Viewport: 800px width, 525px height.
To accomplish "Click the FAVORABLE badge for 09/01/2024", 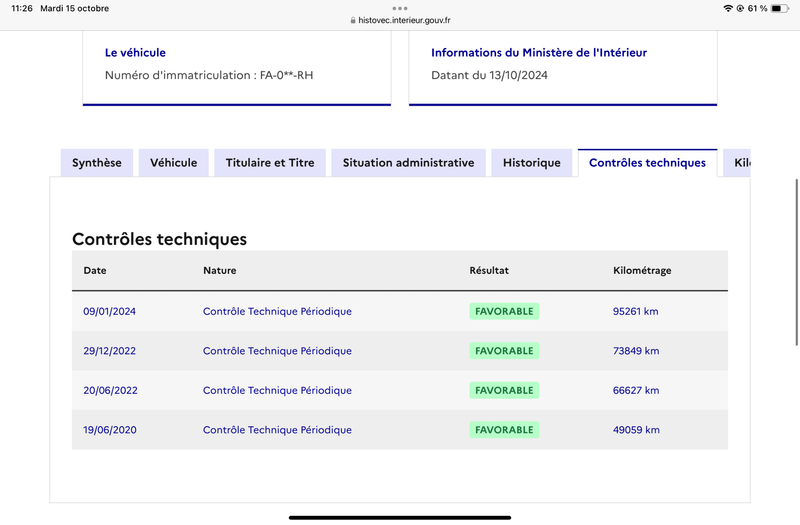I will pyautogui.click(x=504, y=311).
